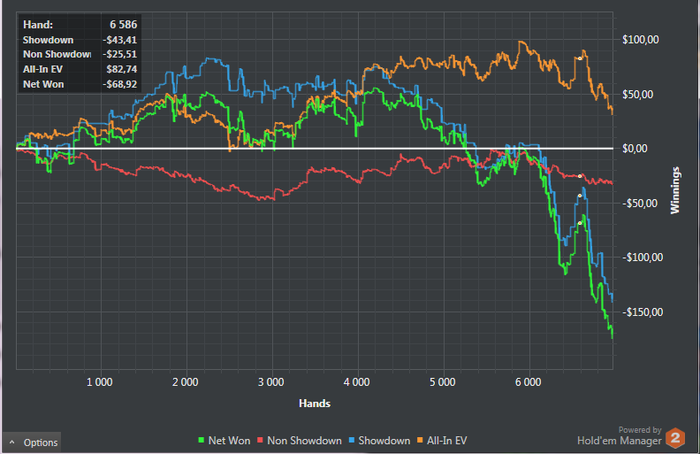
Task: Expand the Options panel
Action: click(x=32, y=442)
